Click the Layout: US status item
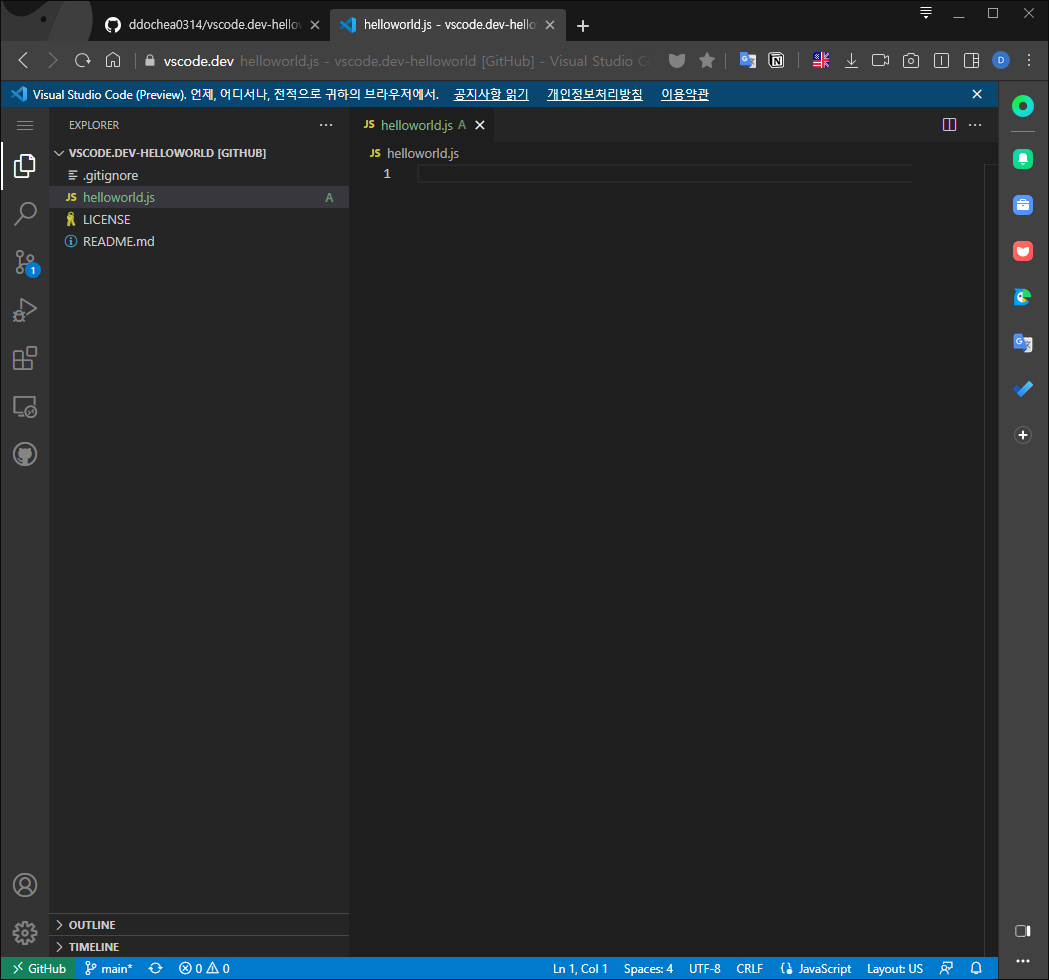This screenshot has width=1049, height=980. coord(894,968)
